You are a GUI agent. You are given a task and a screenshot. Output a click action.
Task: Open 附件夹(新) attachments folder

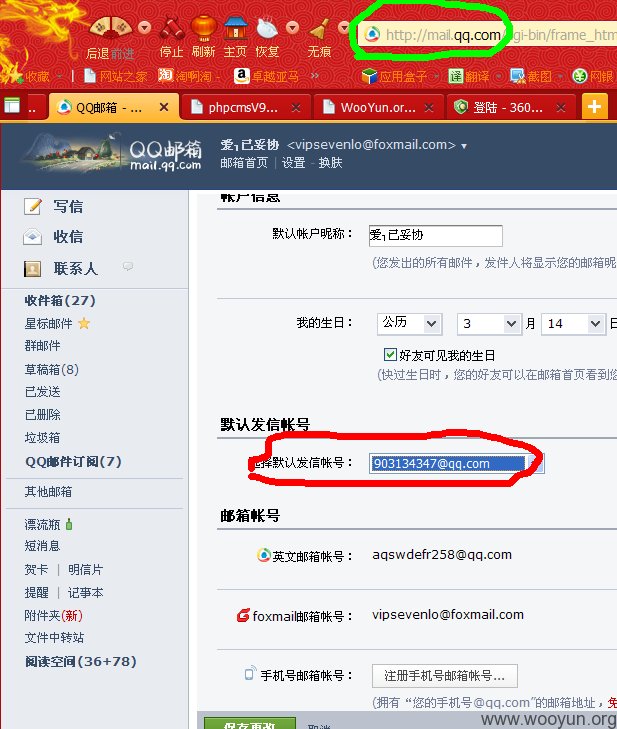53,616
